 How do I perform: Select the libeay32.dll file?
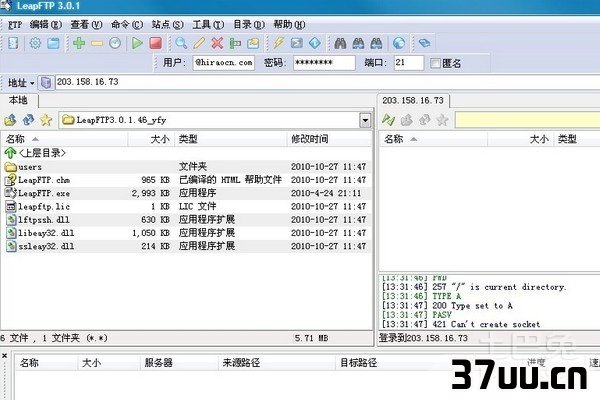(186, 233)
